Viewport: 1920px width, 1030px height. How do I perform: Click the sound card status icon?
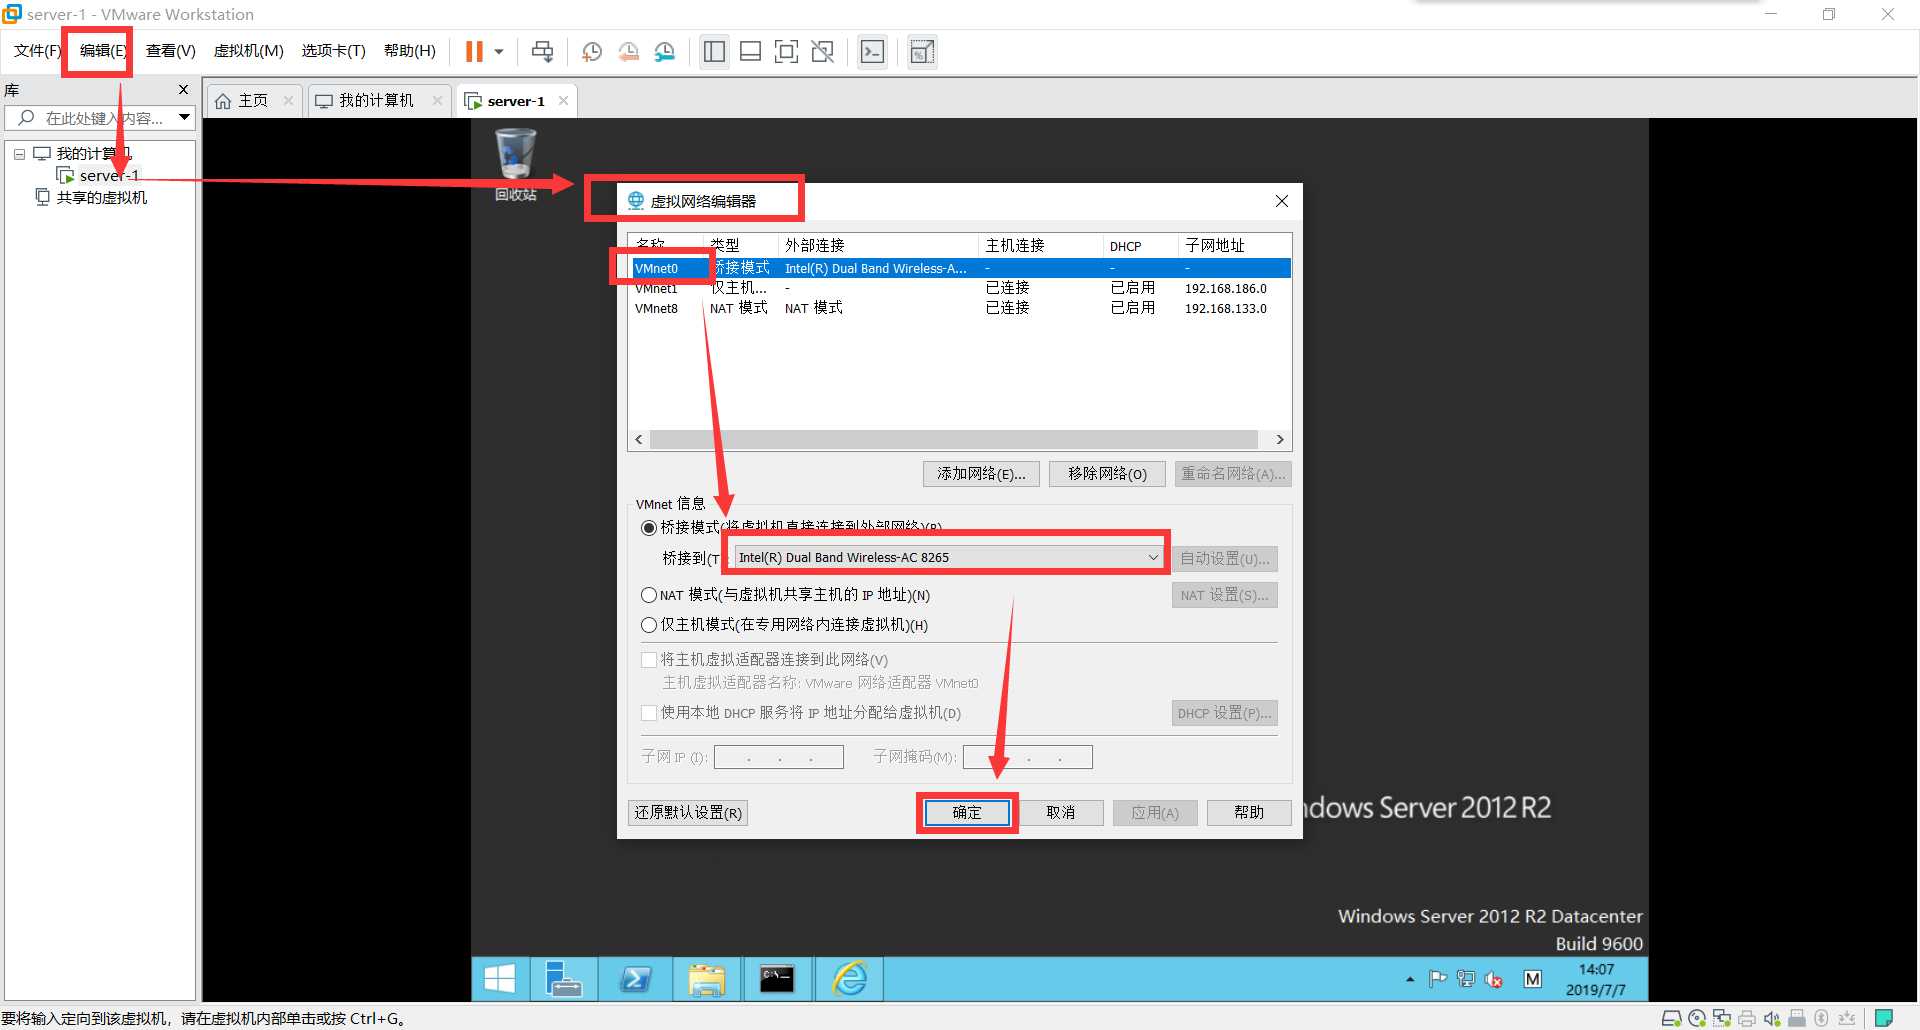coord(1772,1018)
